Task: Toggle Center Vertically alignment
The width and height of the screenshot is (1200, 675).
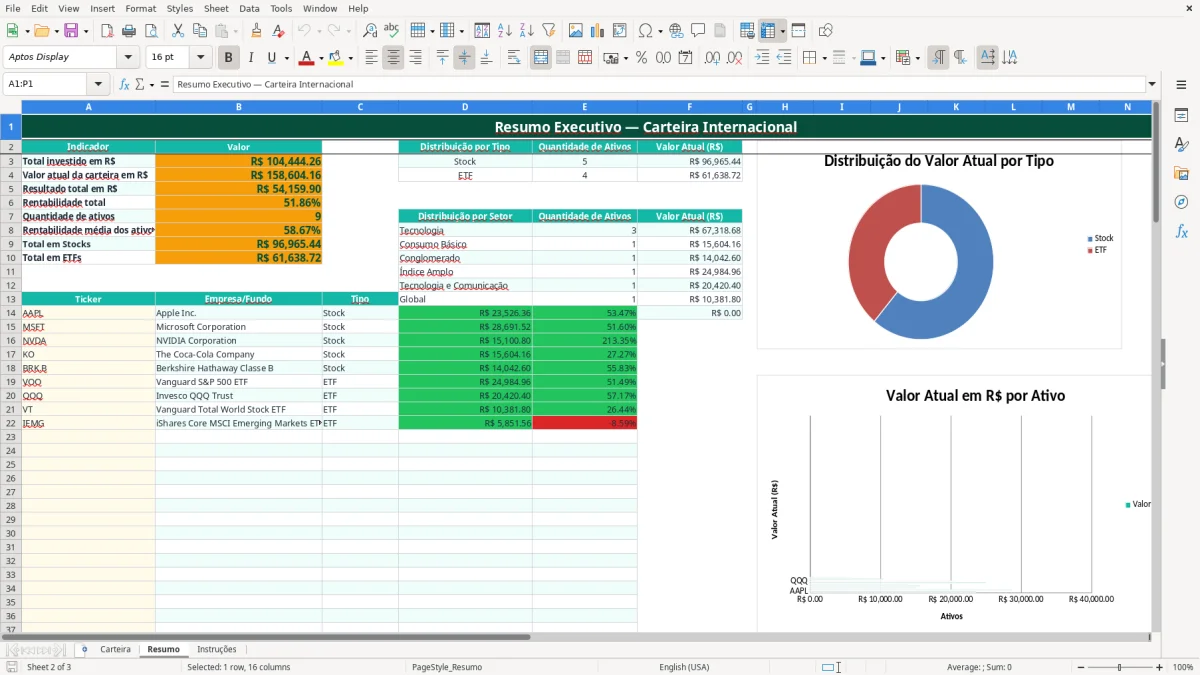Action: coord(464,58)
